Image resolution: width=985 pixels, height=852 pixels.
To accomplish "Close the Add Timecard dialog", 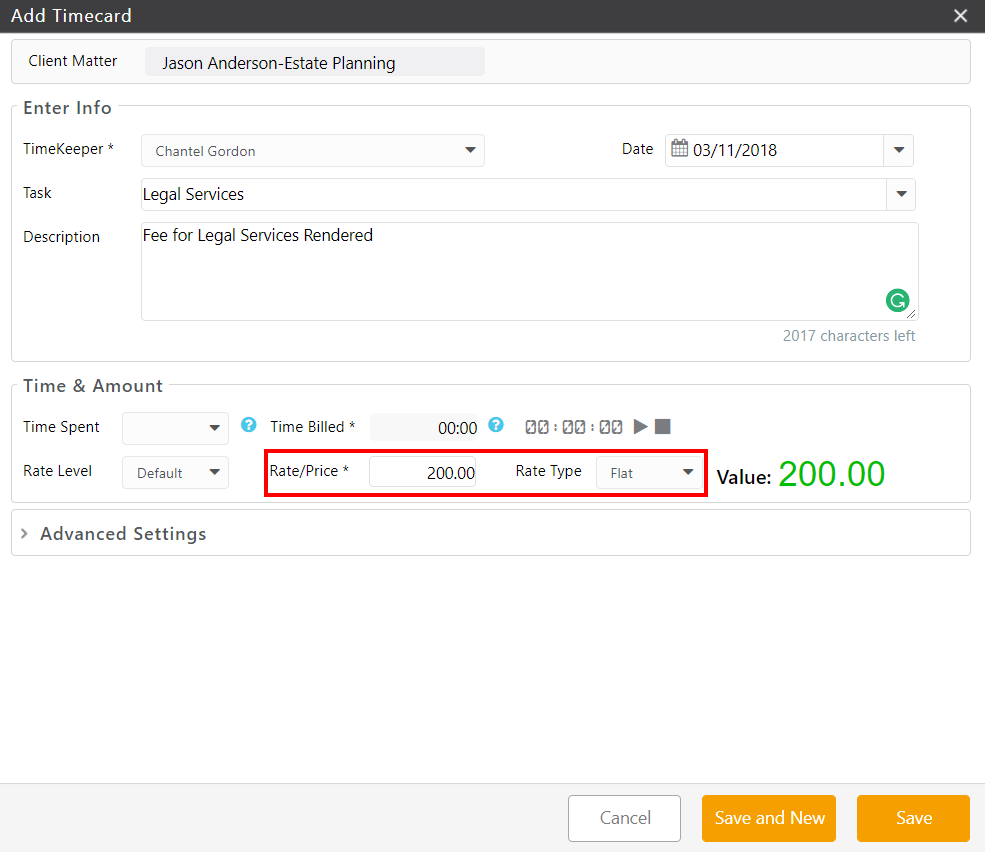I will click(x=960, y=16).
